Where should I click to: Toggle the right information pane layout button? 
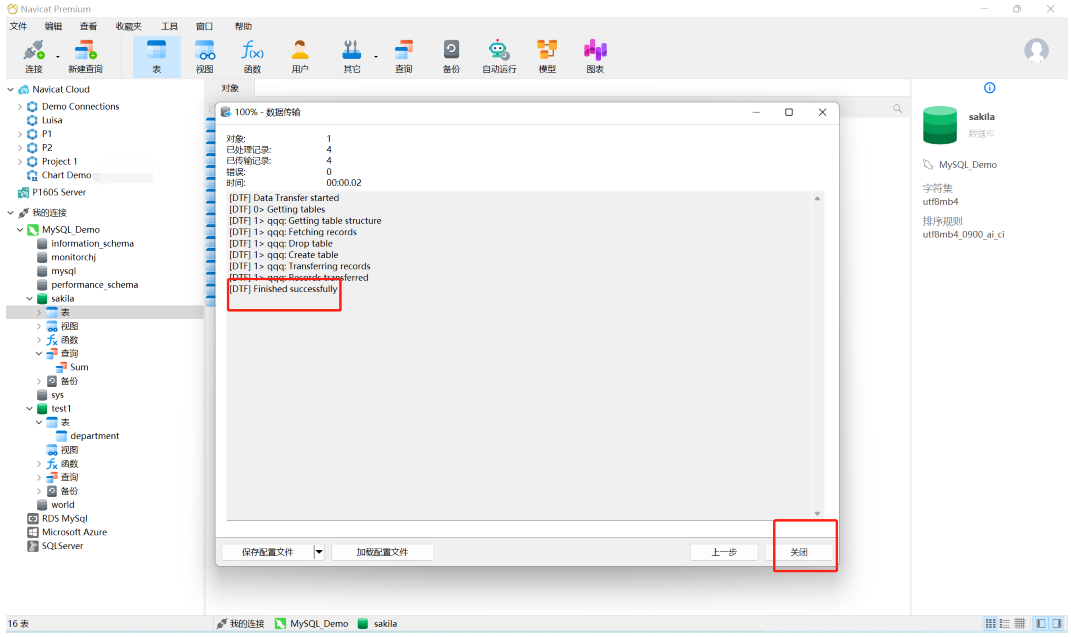tap(1056, 623)
